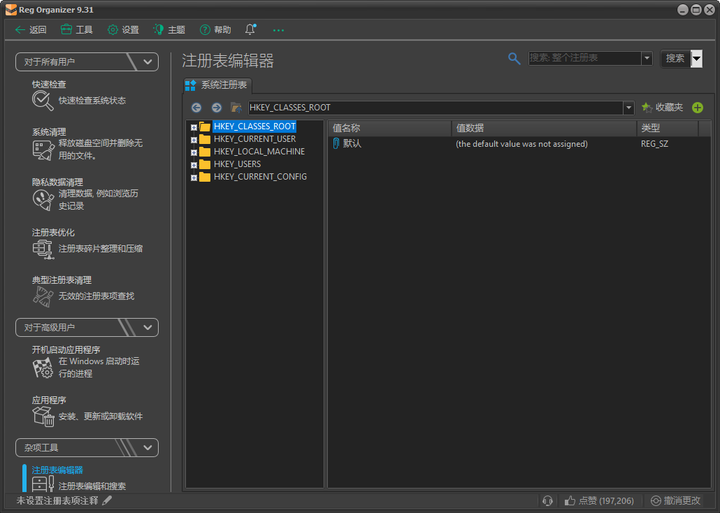
Task: Click the registry back navigation arrow
Action: [196, 107]
